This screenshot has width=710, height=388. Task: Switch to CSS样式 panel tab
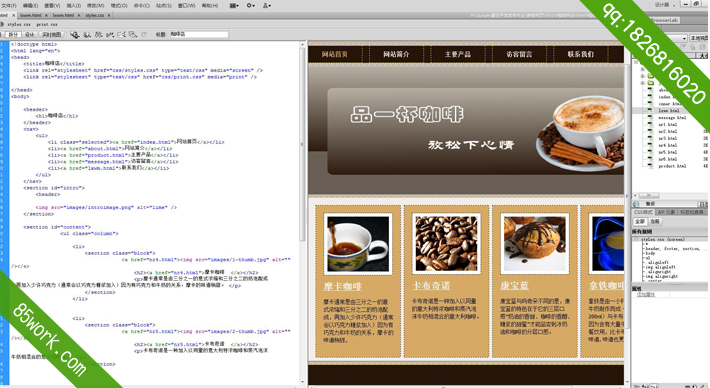pyautogui.click(x=643, y=212)
